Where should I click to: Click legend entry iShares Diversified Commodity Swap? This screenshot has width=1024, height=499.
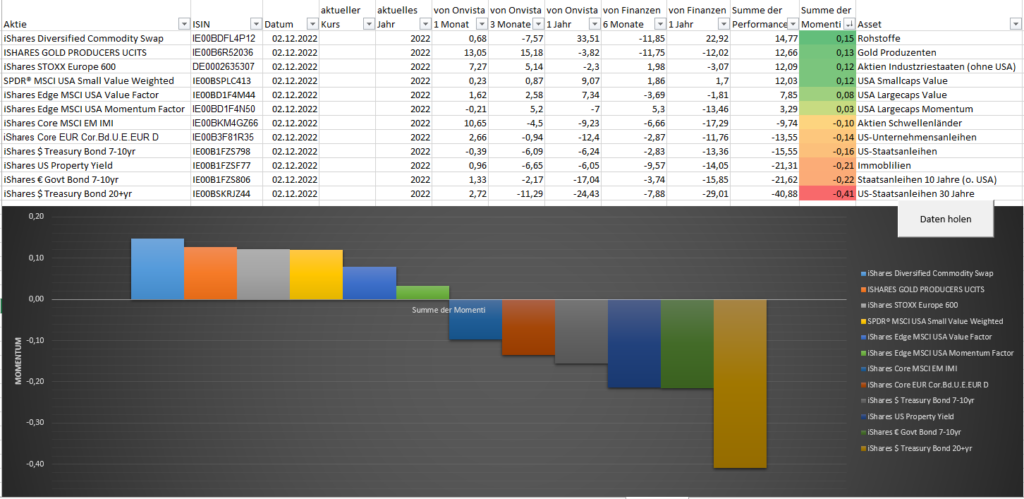click(925, 274)
